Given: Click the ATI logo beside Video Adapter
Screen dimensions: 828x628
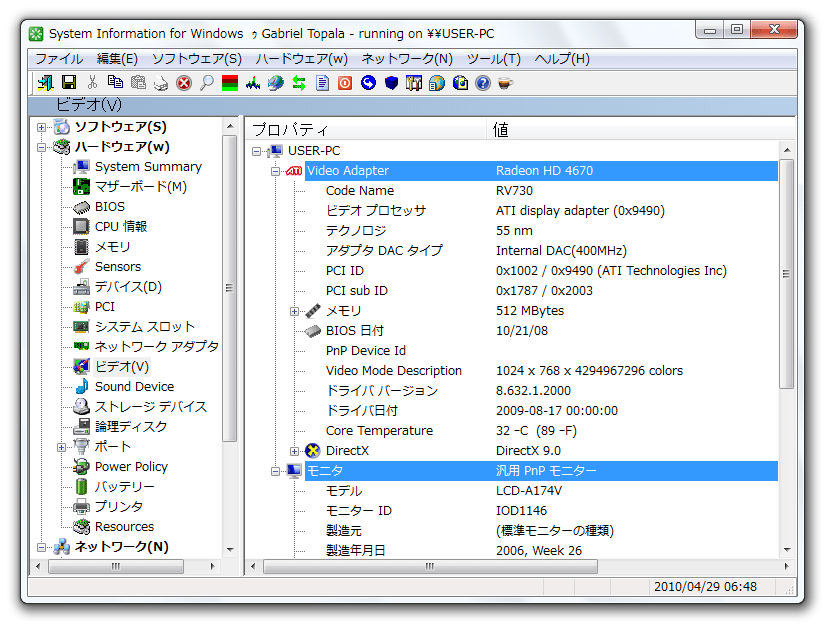Looking at the screenshot, I should 294,171.
